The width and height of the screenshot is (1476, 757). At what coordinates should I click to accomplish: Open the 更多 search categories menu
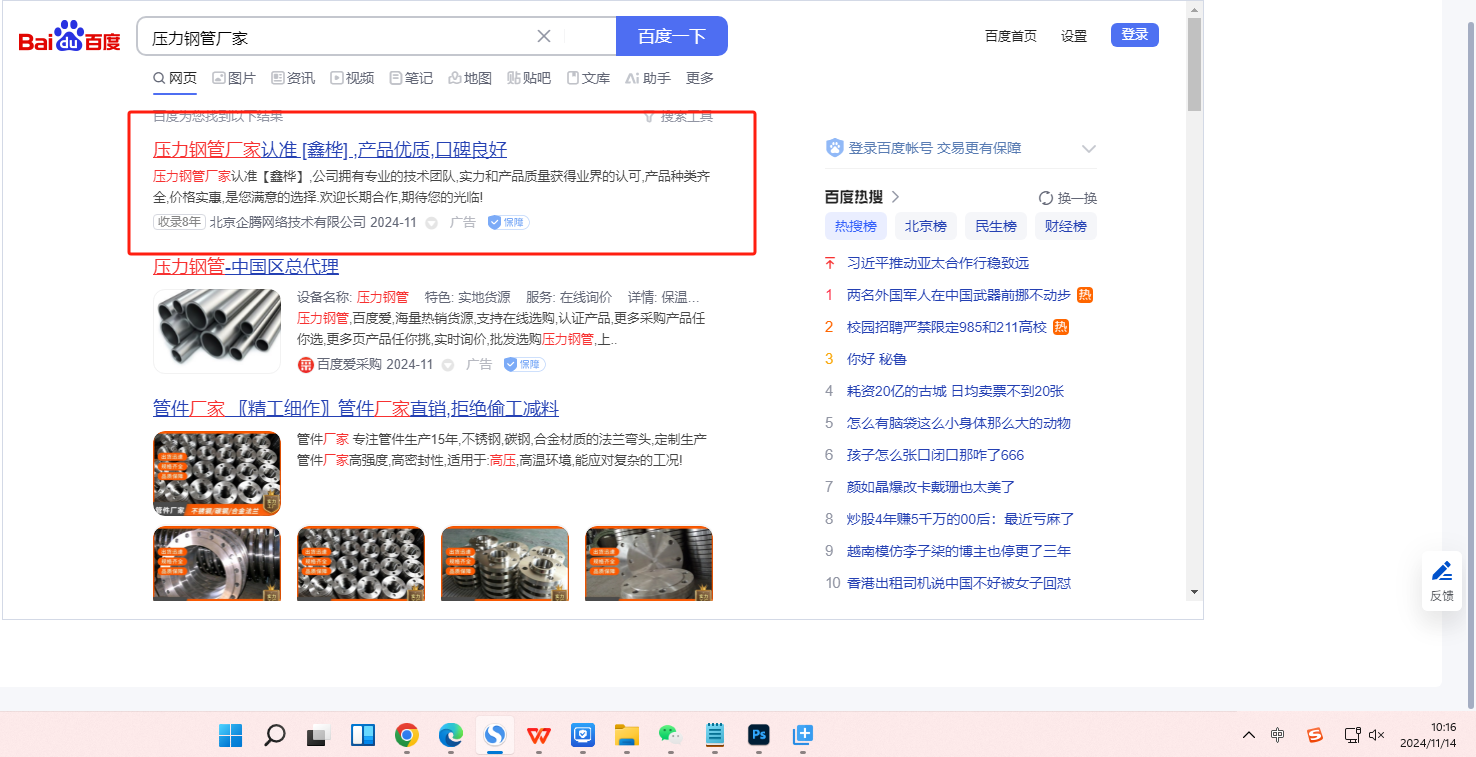(700, 78)
